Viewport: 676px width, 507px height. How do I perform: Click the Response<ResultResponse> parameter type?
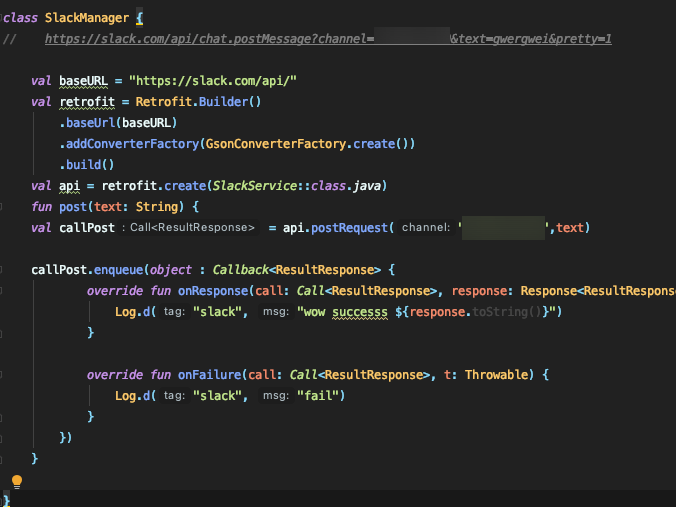click(x=598, y=291)
